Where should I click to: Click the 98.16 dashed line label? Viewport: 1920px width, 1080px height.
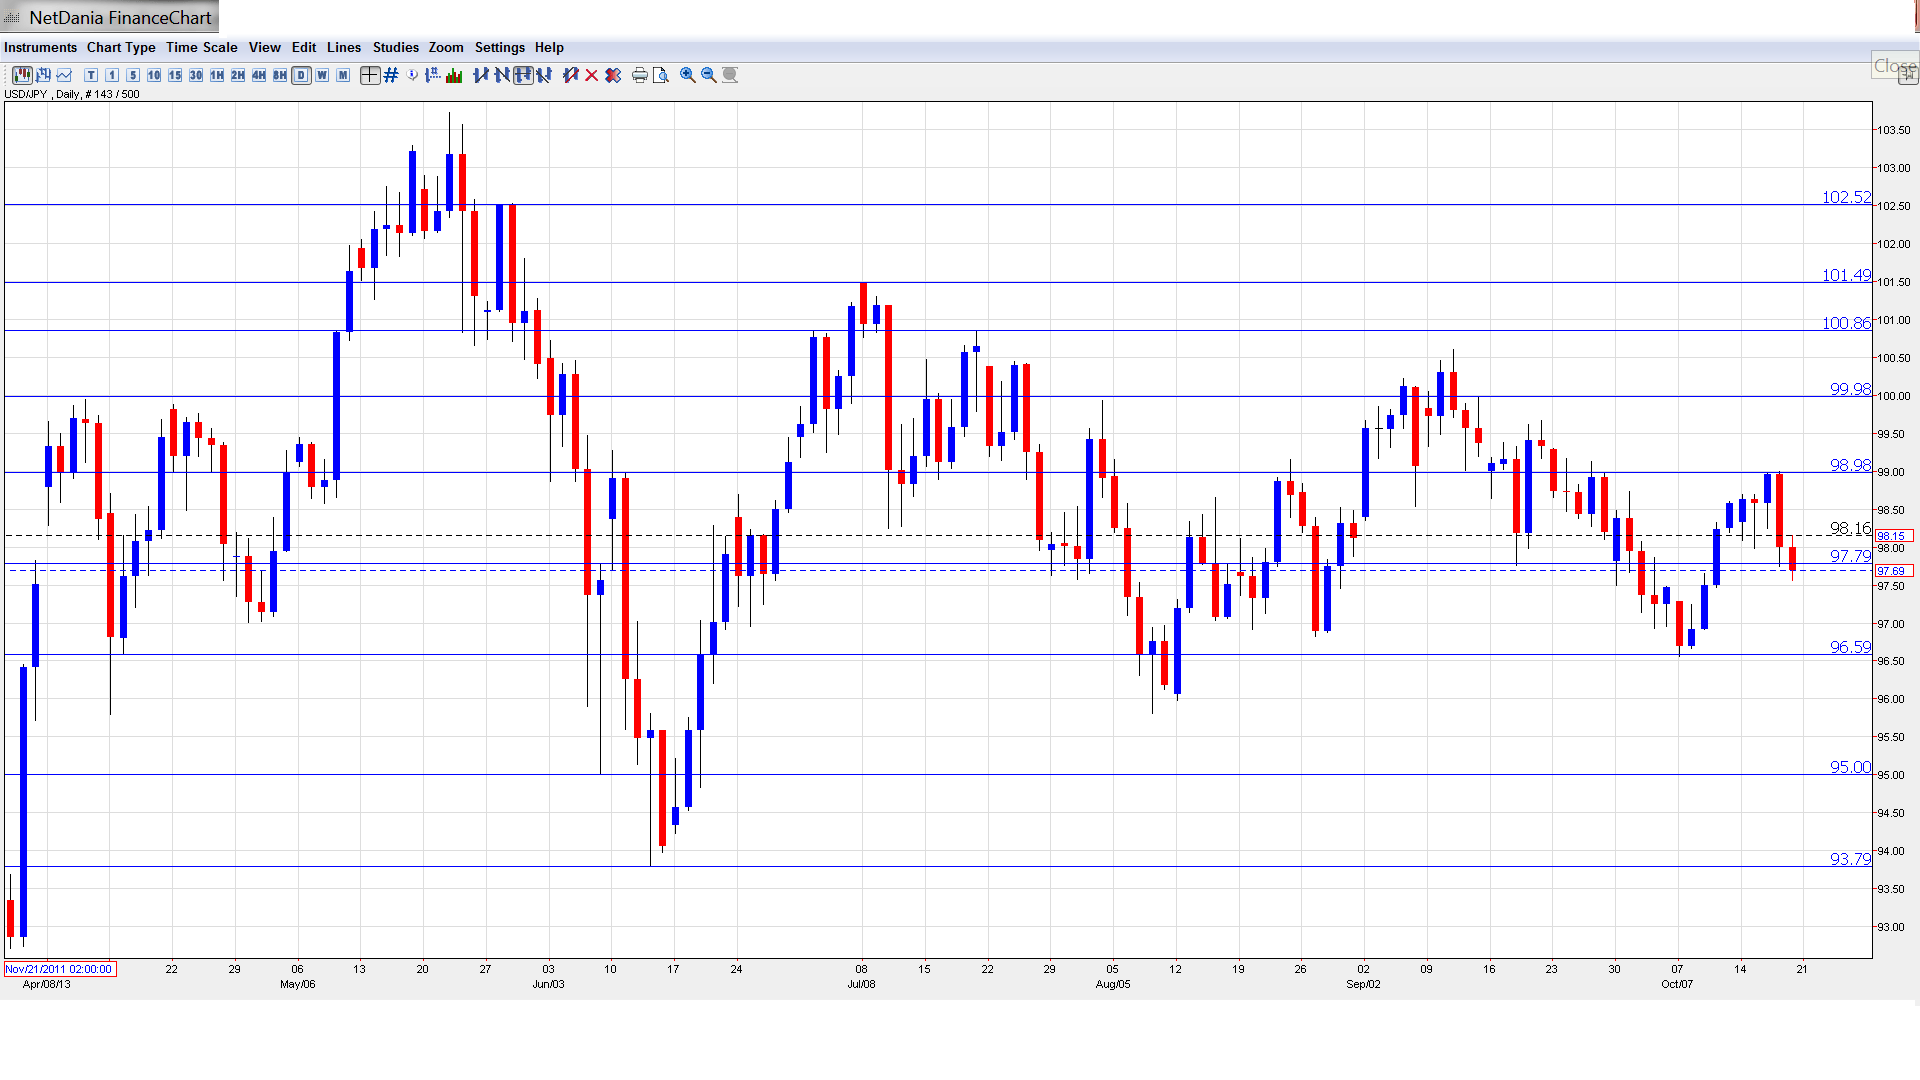1850,528
